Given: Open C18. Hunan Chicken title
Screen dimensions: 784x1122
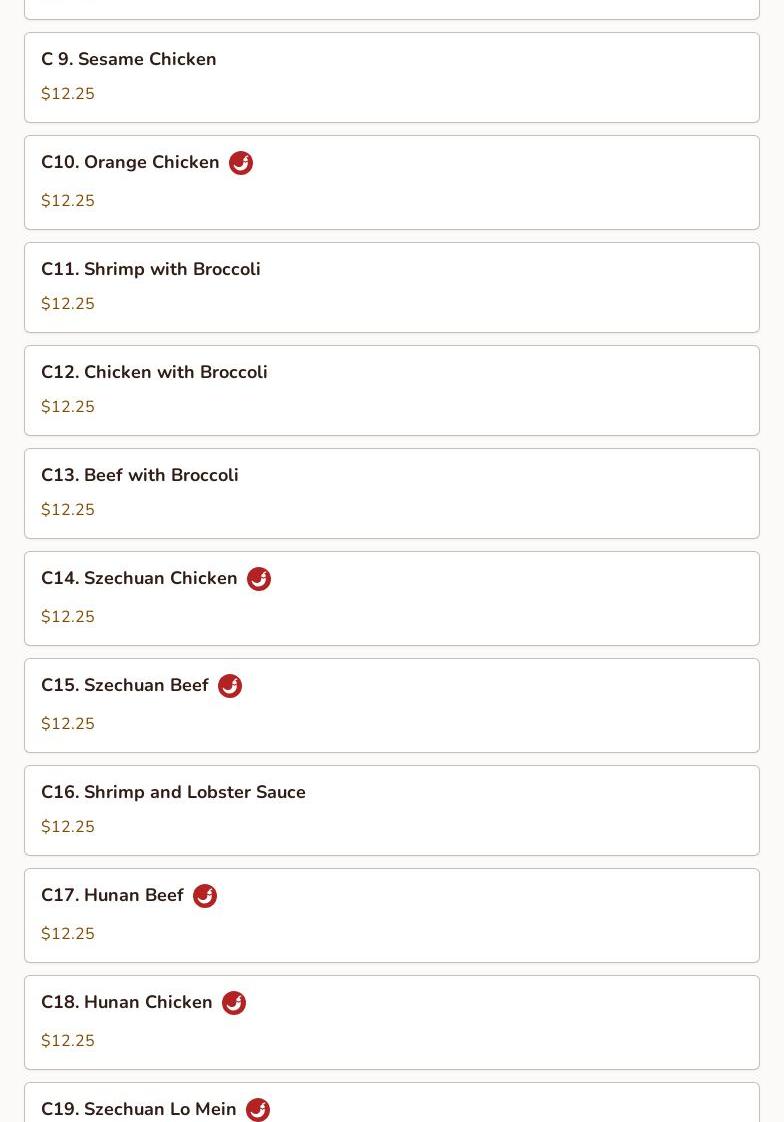Looking at the screenshot, I should tap(127, 1002).
